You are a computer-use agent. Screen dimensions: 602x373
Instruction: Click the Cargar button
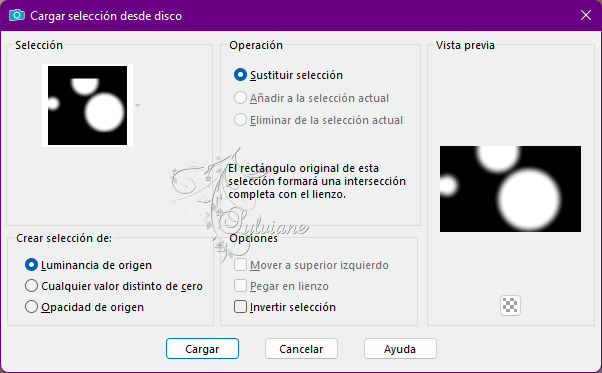202,349
